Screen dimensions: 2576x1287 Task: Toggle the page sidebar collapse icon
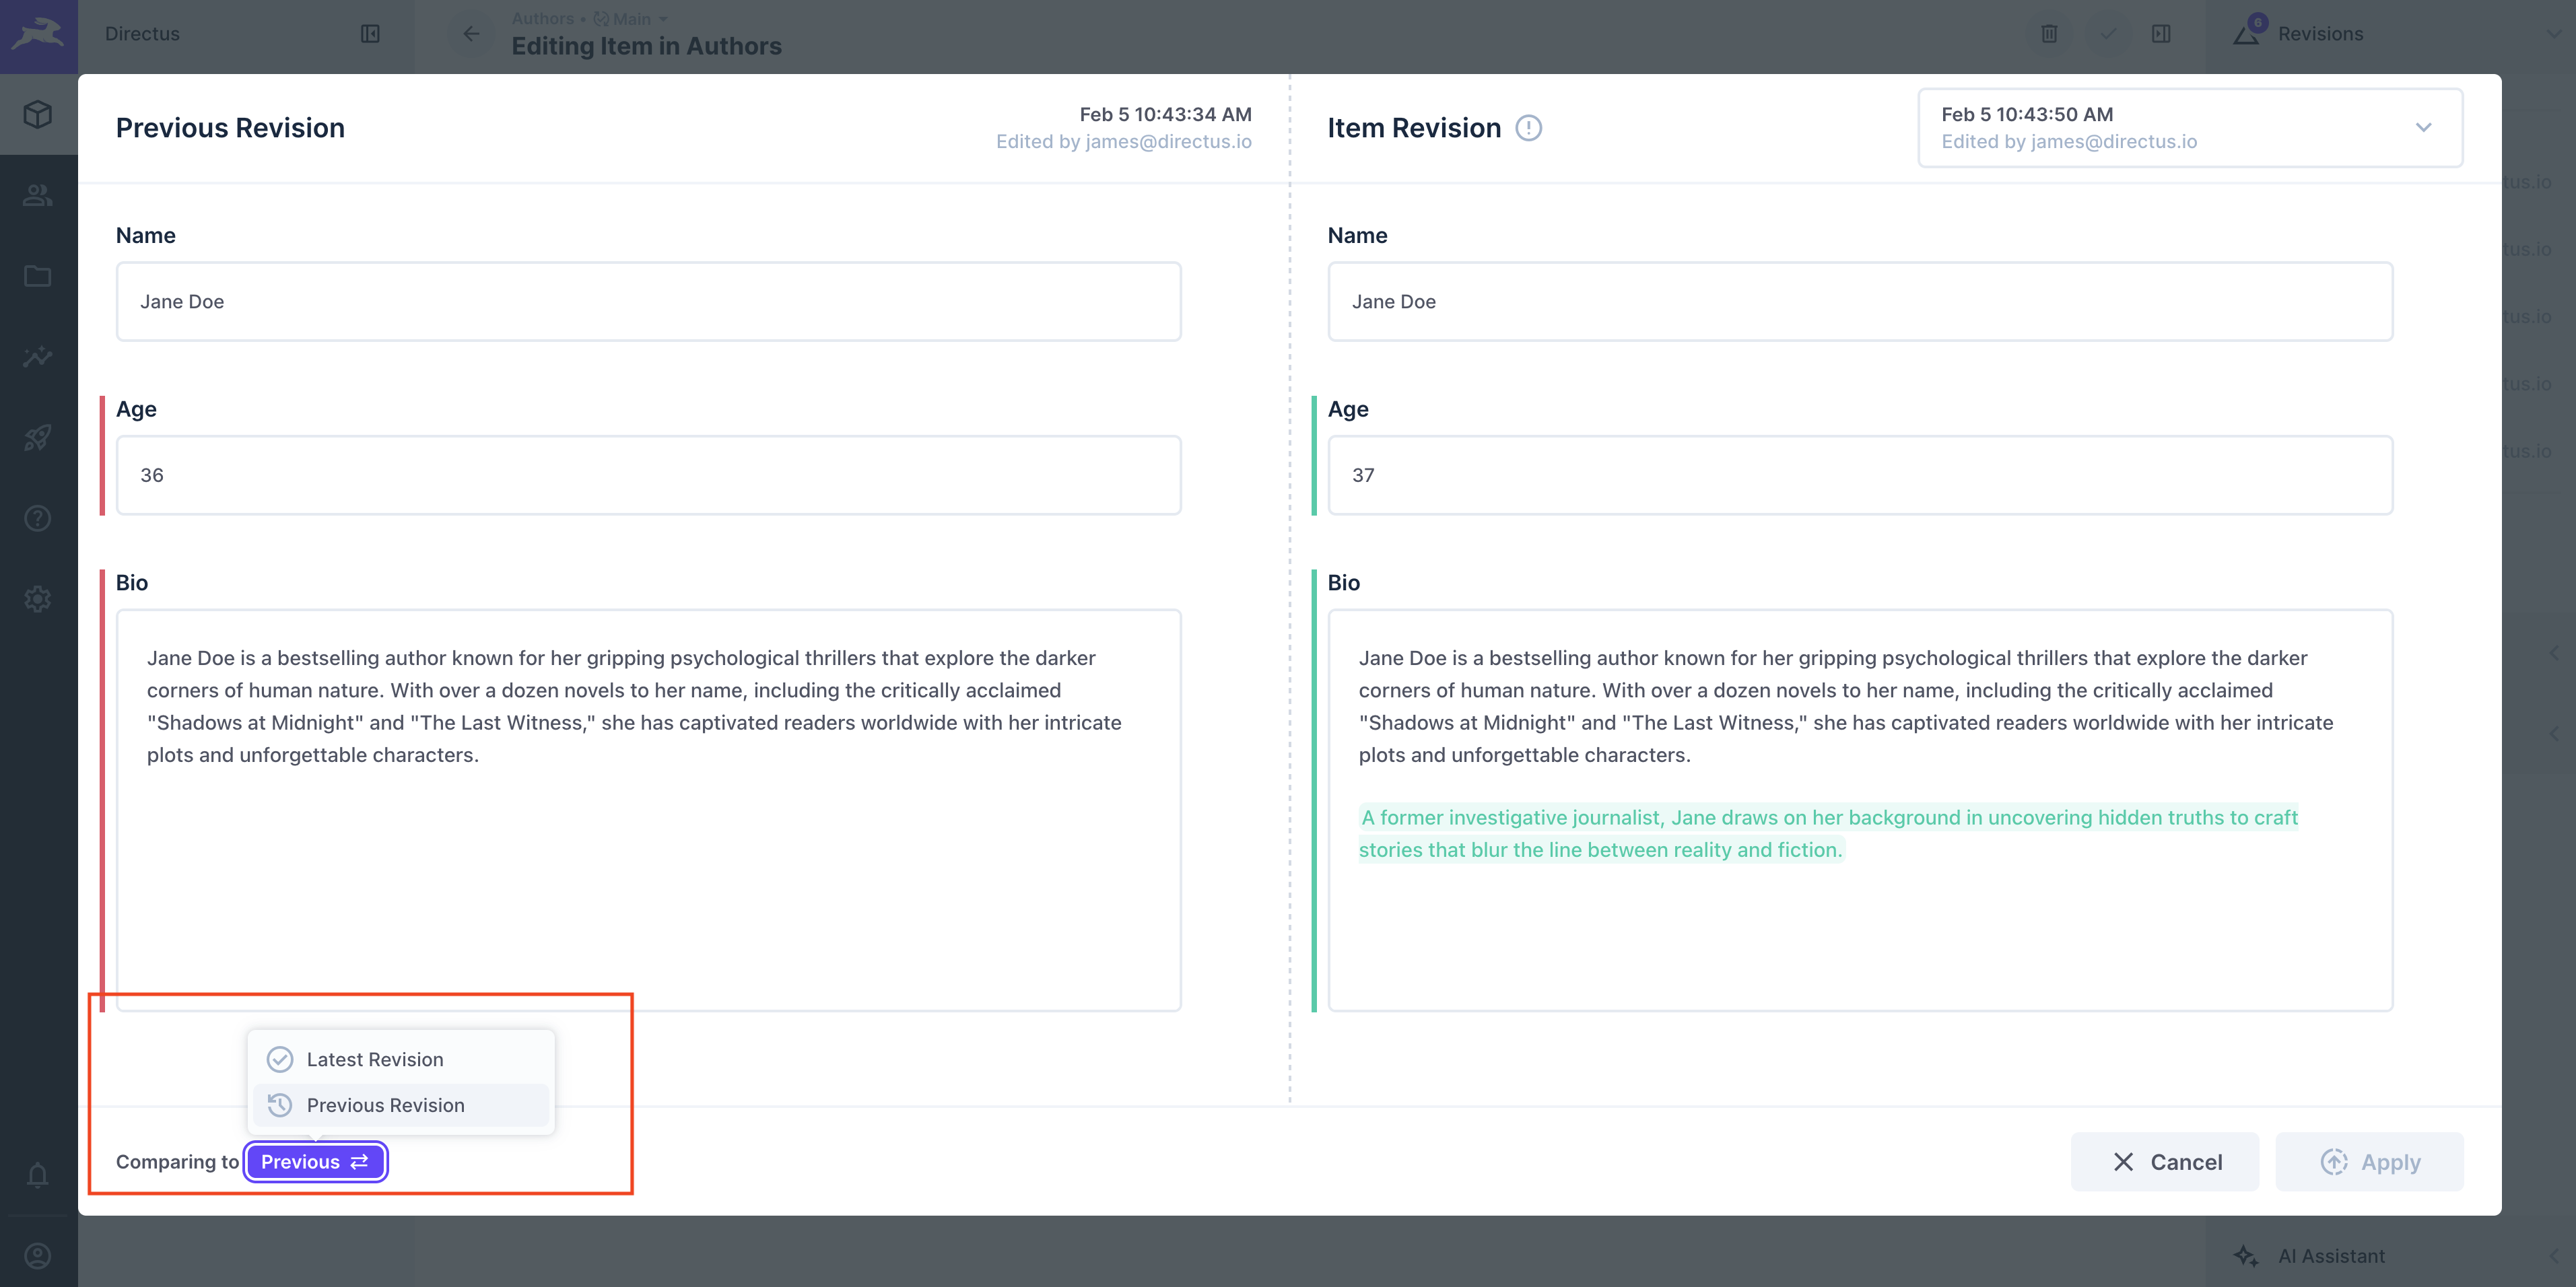pos(2161,33)
